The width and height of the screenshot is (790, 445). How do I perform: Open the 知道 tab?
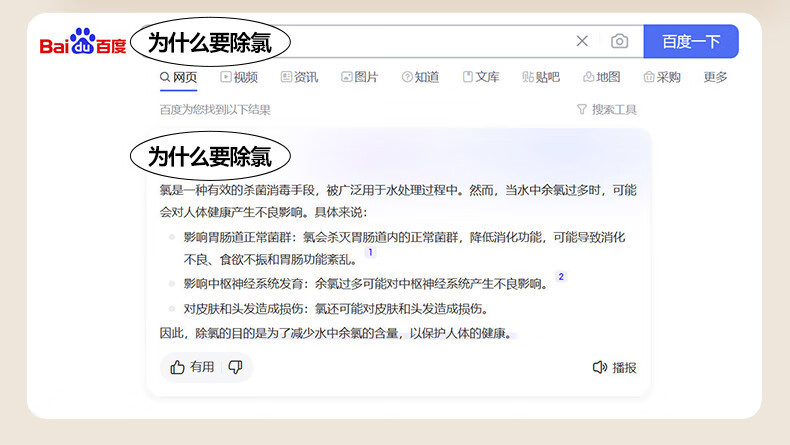click(420, 77)
